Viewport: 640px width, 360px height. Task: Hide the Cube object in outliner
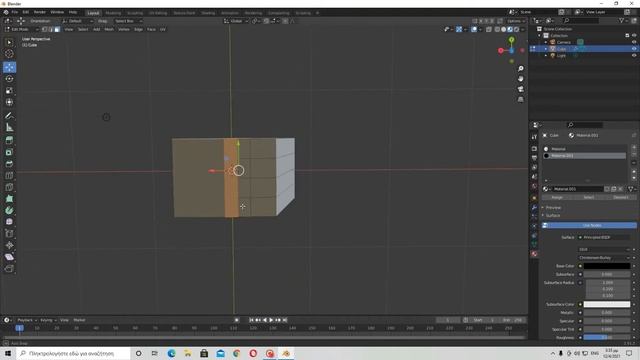(x=634, y=49)
